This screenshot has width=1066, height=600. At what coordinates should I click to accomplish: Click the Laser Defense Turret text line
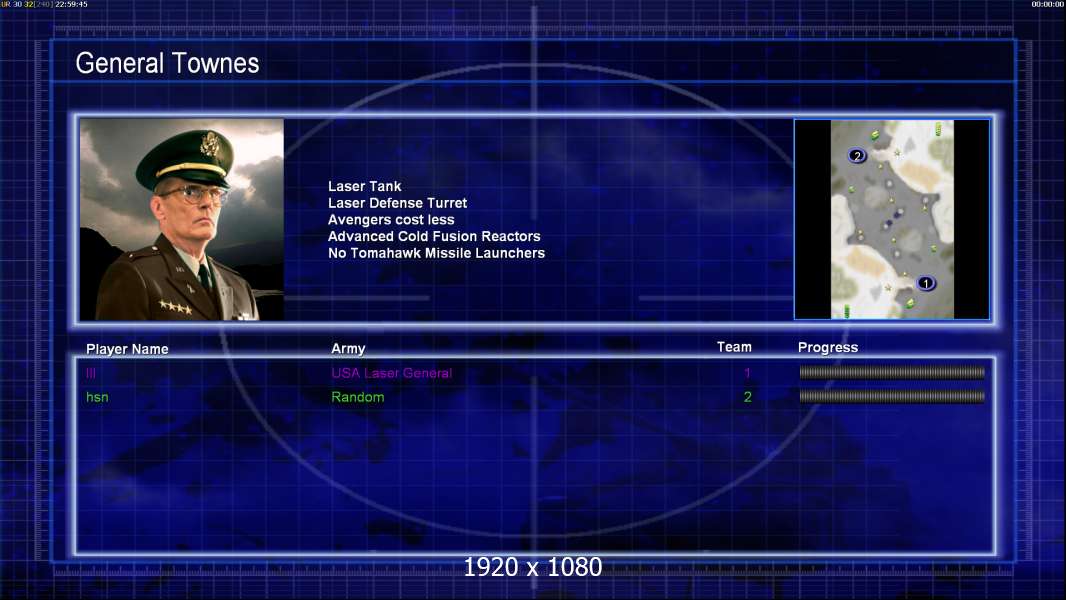click(397, 202)
